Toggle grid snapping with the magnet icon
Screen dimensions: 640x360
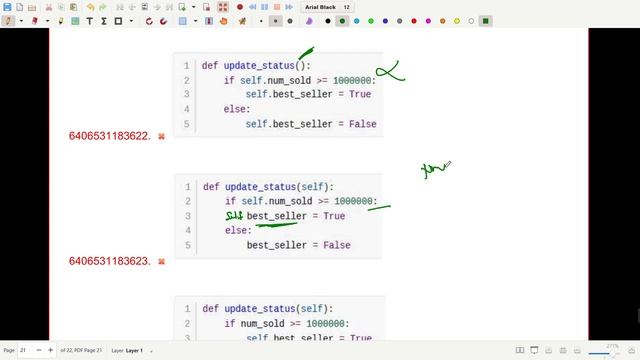pos(163,21)
